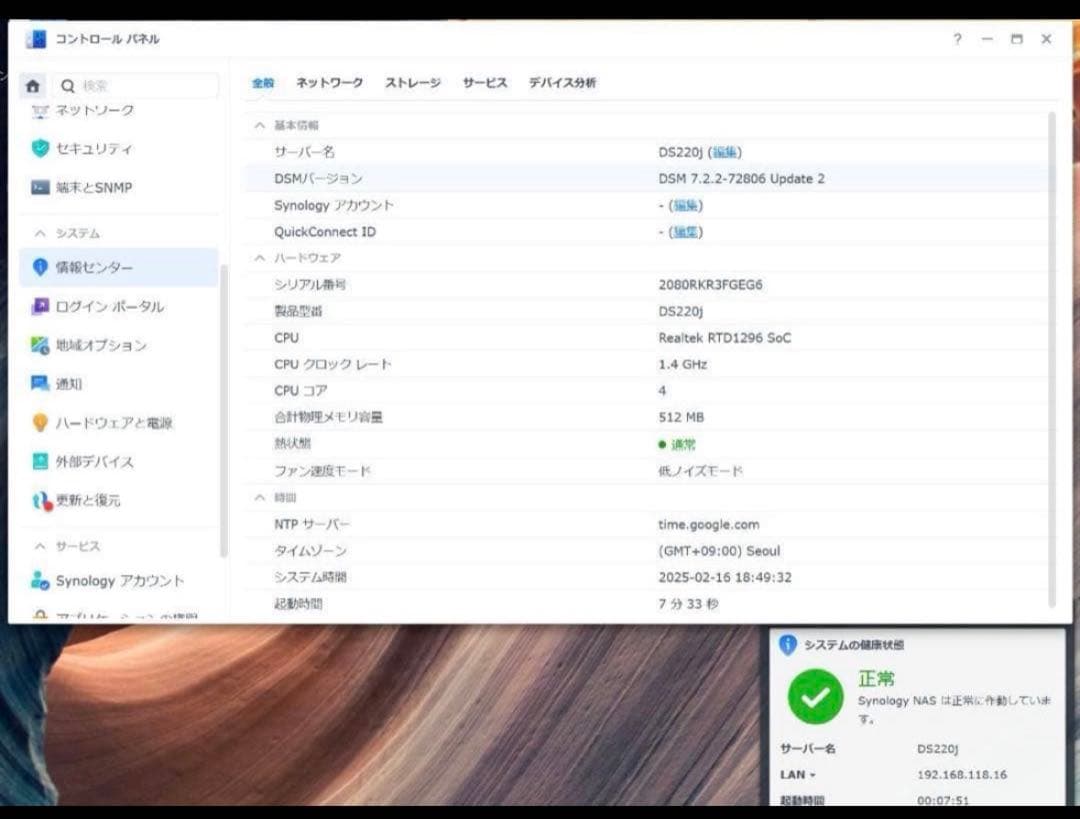
Task: Click the home icon above the search box
Action: tap(33, 86)
